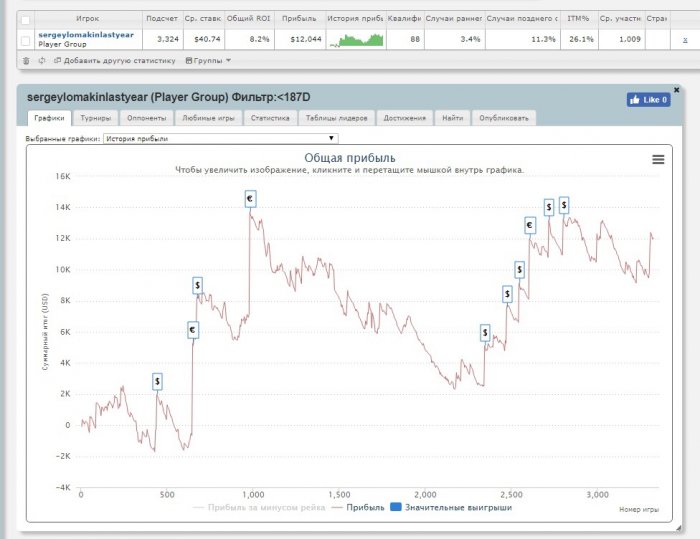The image size is (700, 539).
Task: Click the refresh icon below the table
Action: (40, 61)
